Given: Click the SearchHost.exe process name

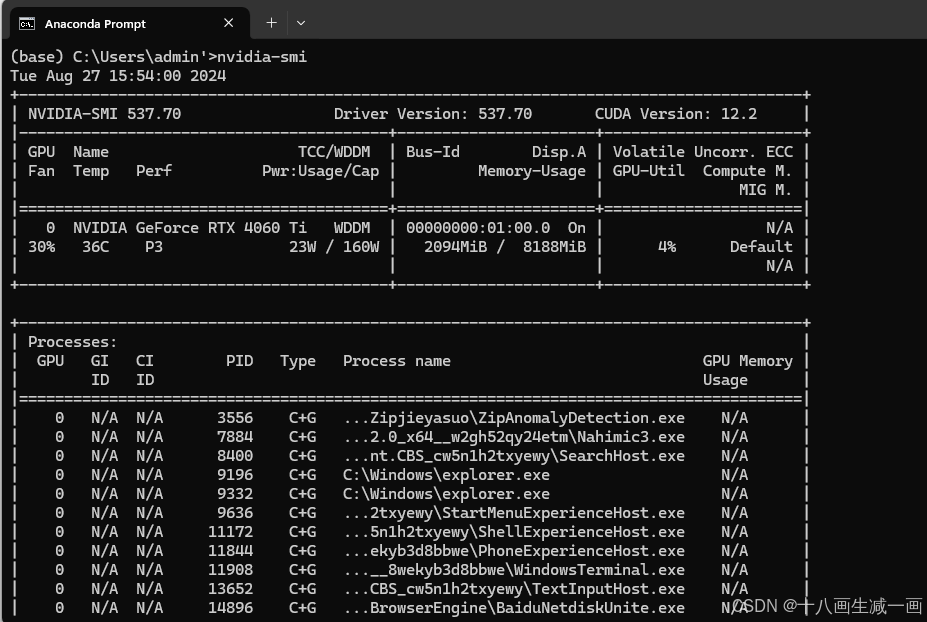Looking at the screenshot, I should [x=514, y=455].
